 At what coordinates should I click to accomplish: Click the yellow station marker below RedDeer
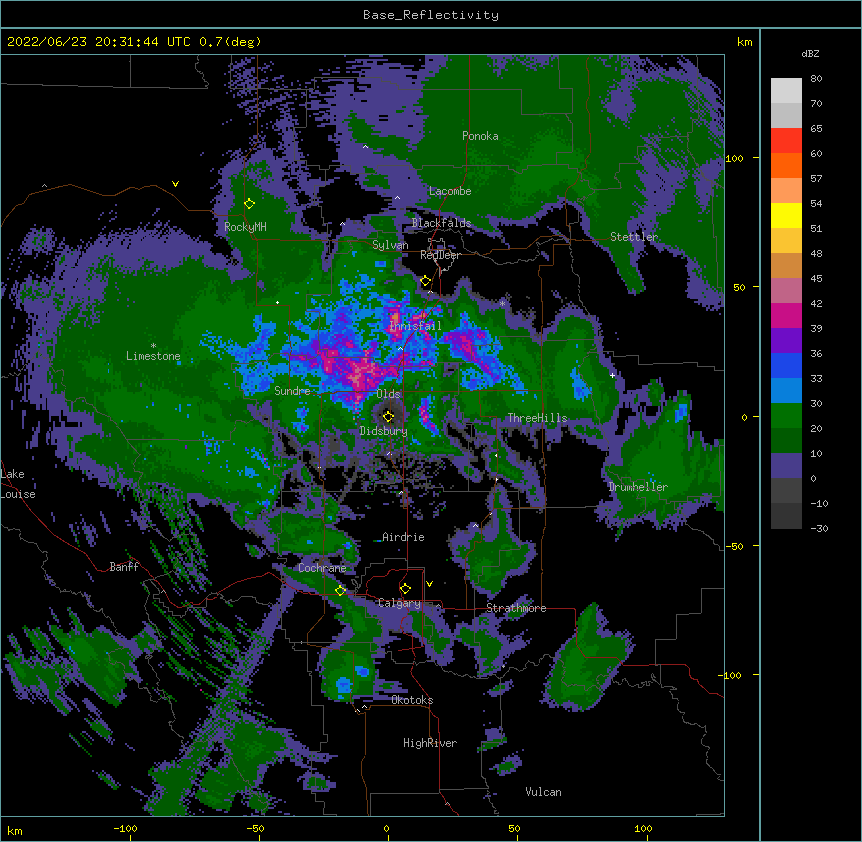click(426, 281)
